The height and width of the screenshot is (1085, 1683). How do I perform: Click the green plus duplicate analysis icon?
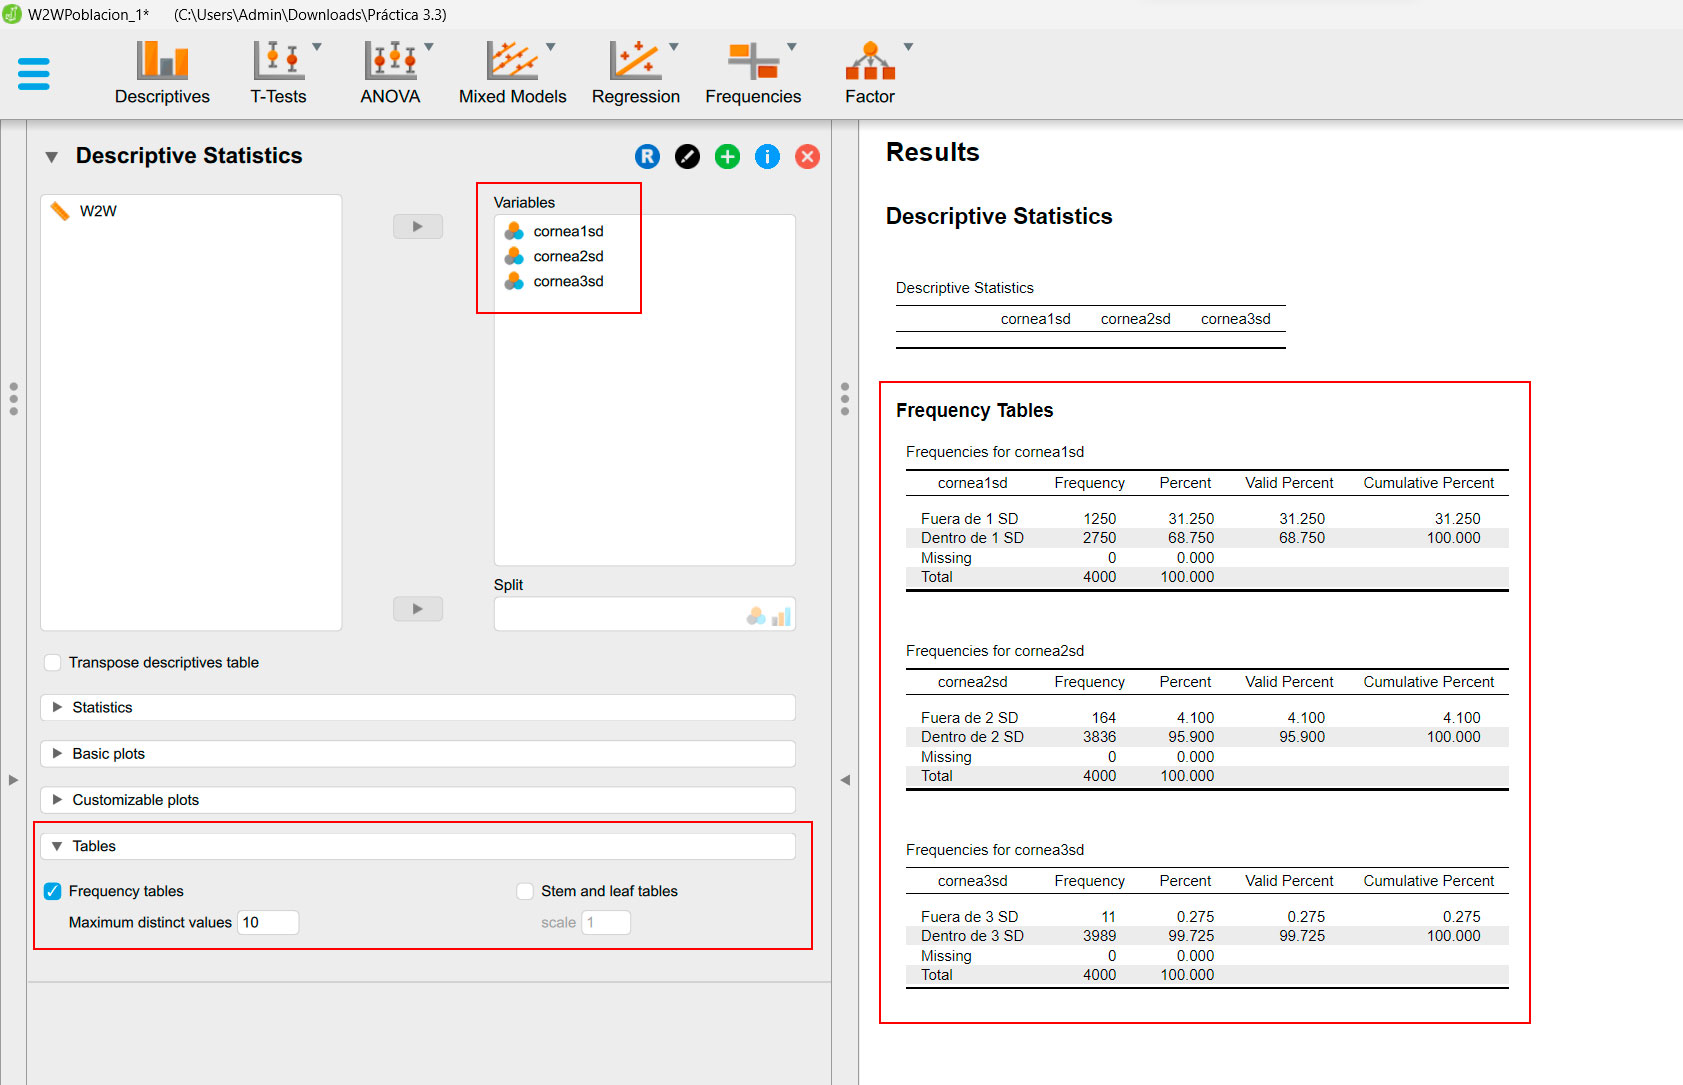pyautogui.click(x=727, y=157)
